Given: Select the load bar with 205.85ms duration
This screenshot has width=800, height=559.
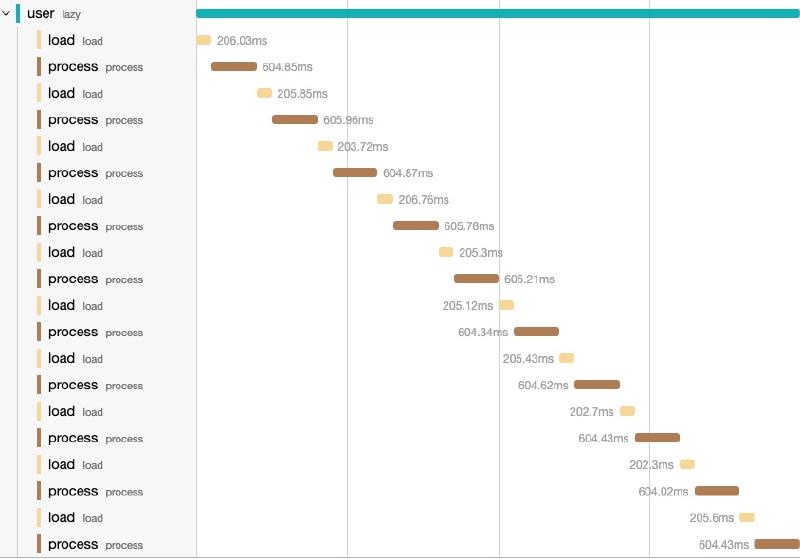Looking at the screenshot, I should coord(264,93).
